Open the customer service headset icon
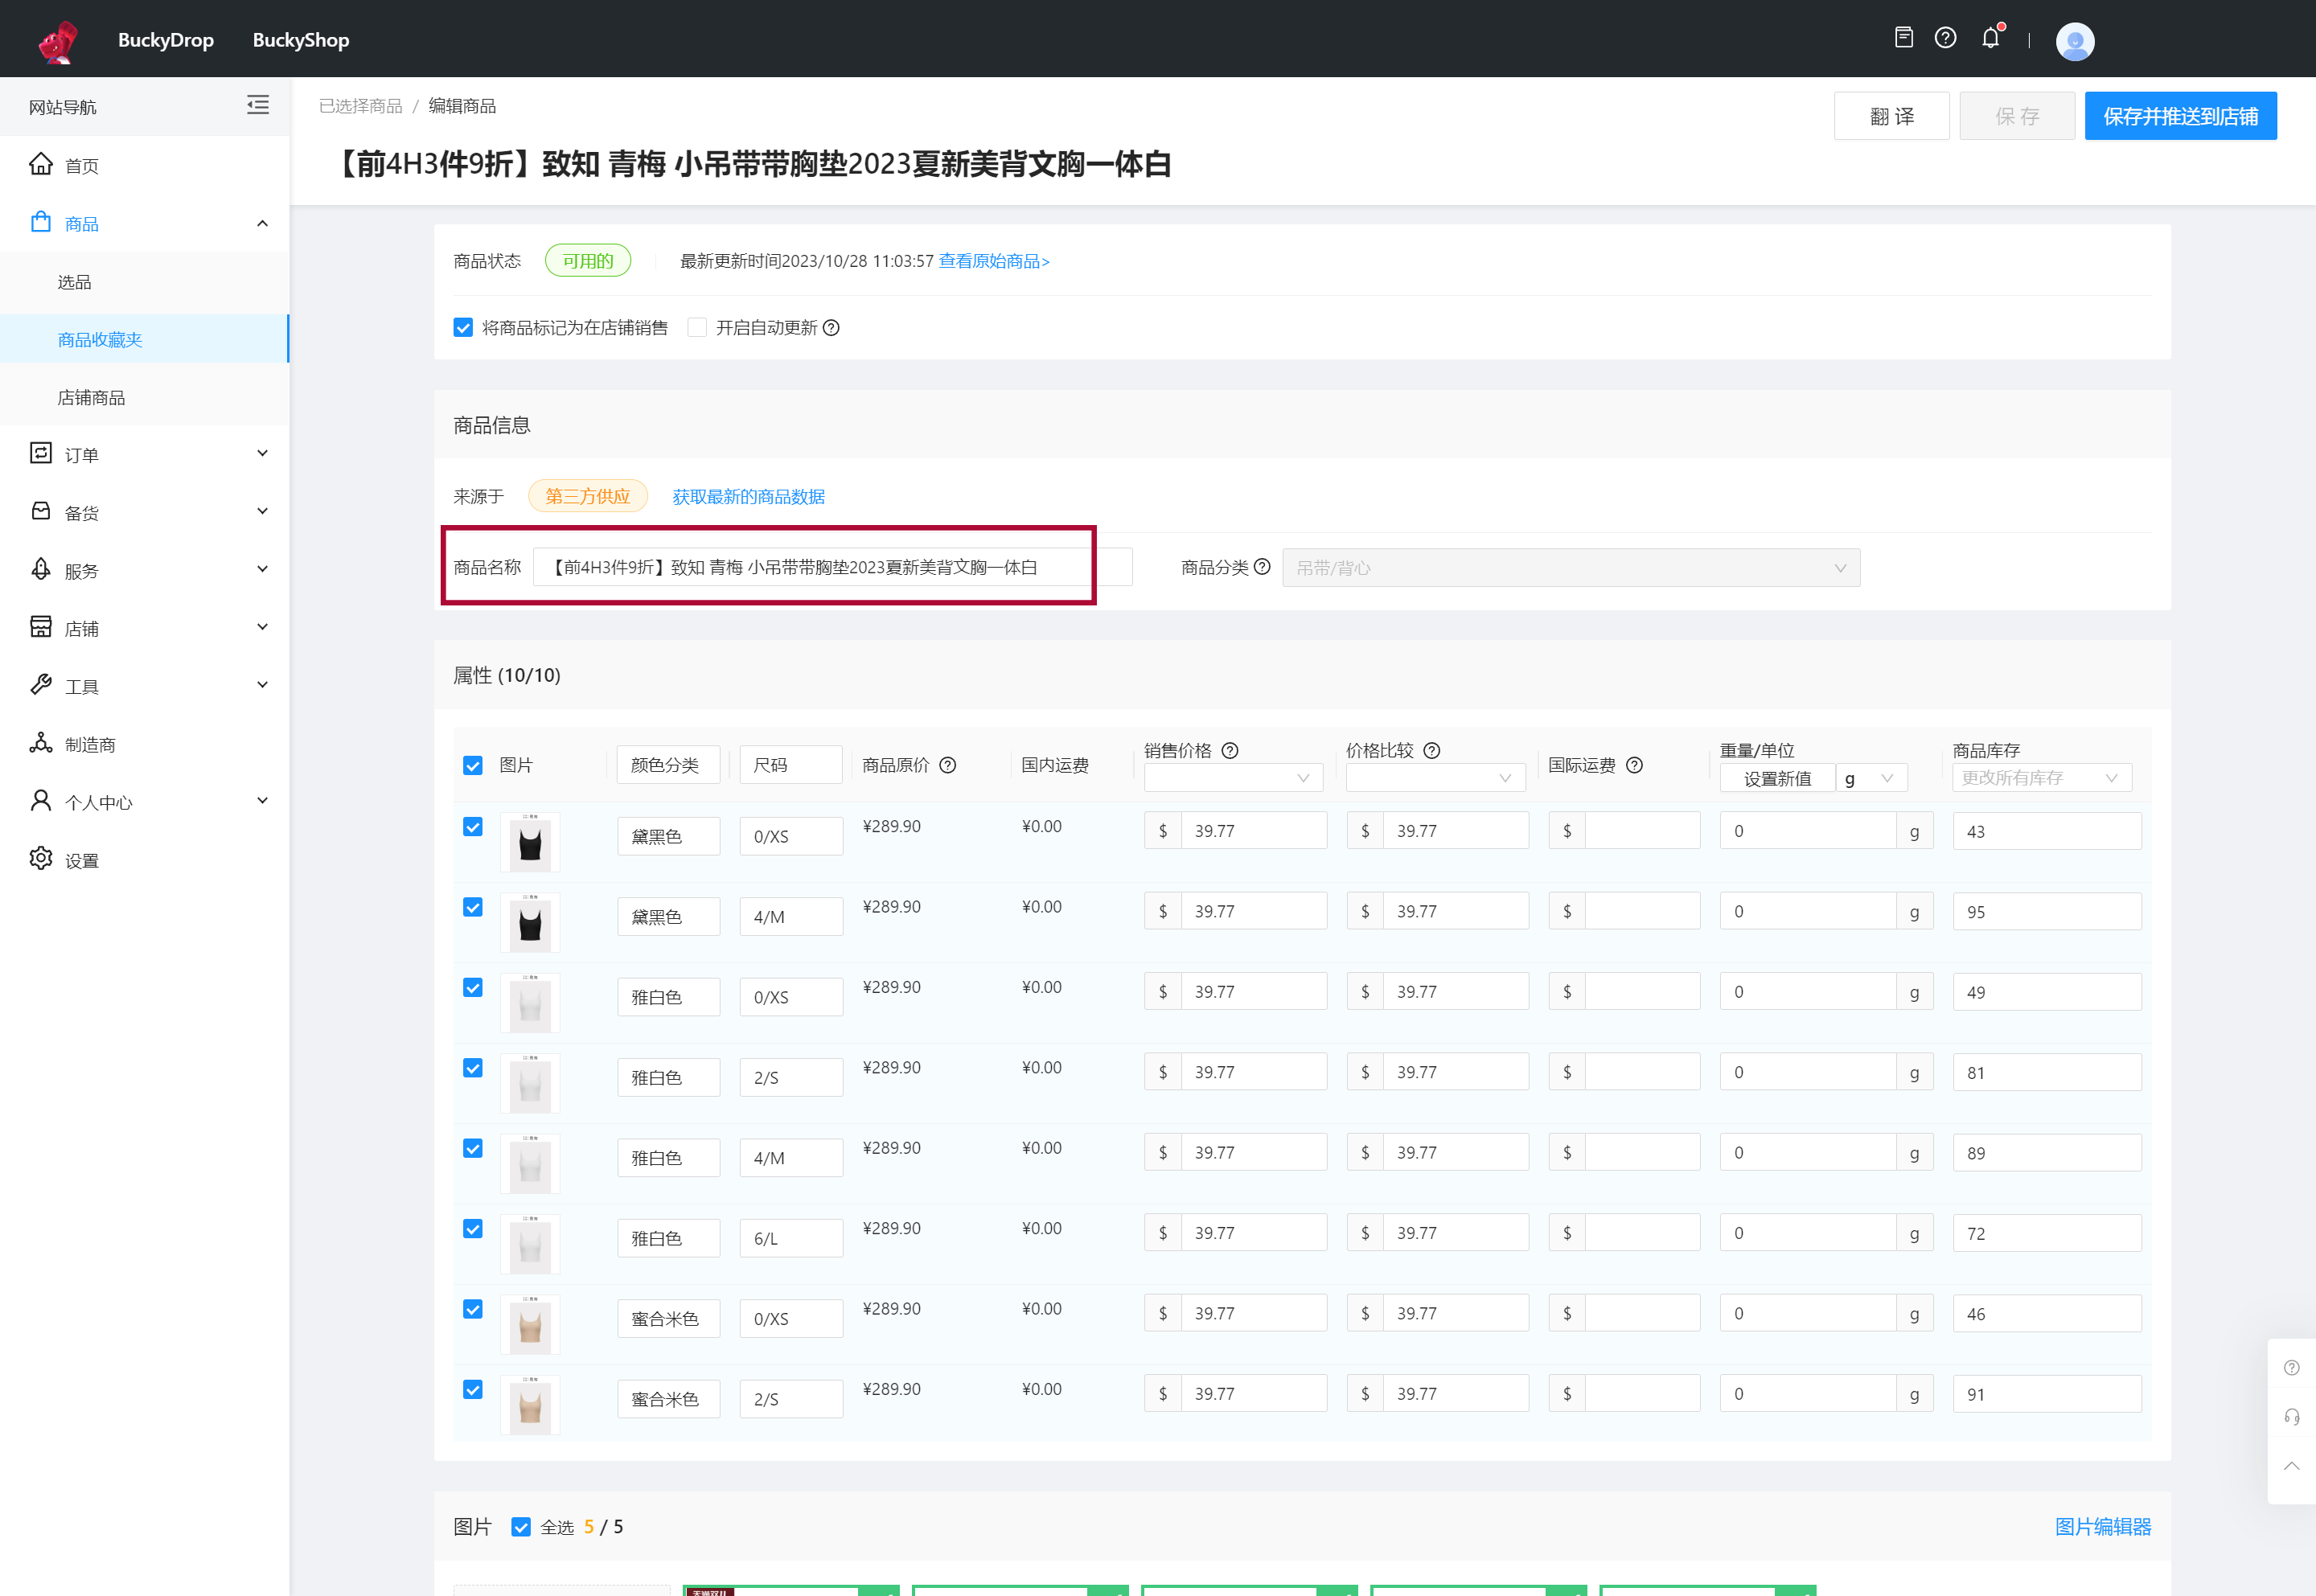Viewport: 2316px width, 1596px height. click(x=2291, y=1416)
